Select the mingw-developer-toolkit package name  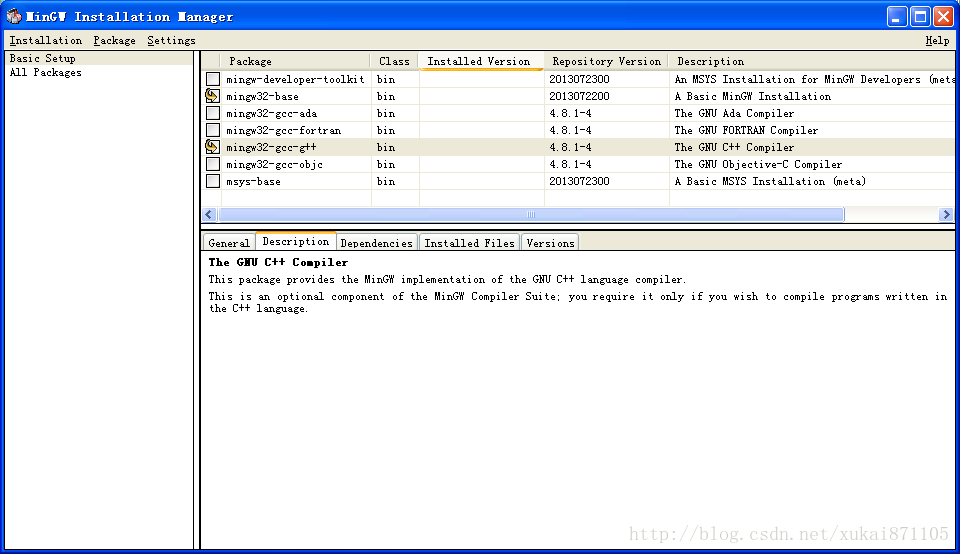[295, 79]
